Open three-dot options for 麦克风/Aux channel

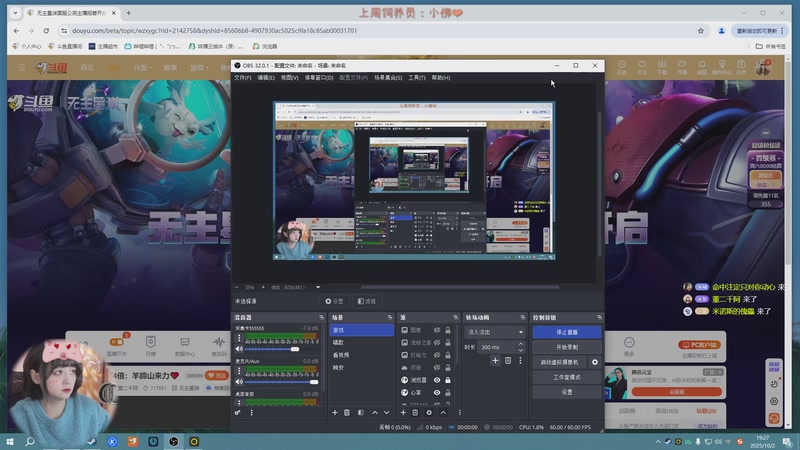point(239,371)
